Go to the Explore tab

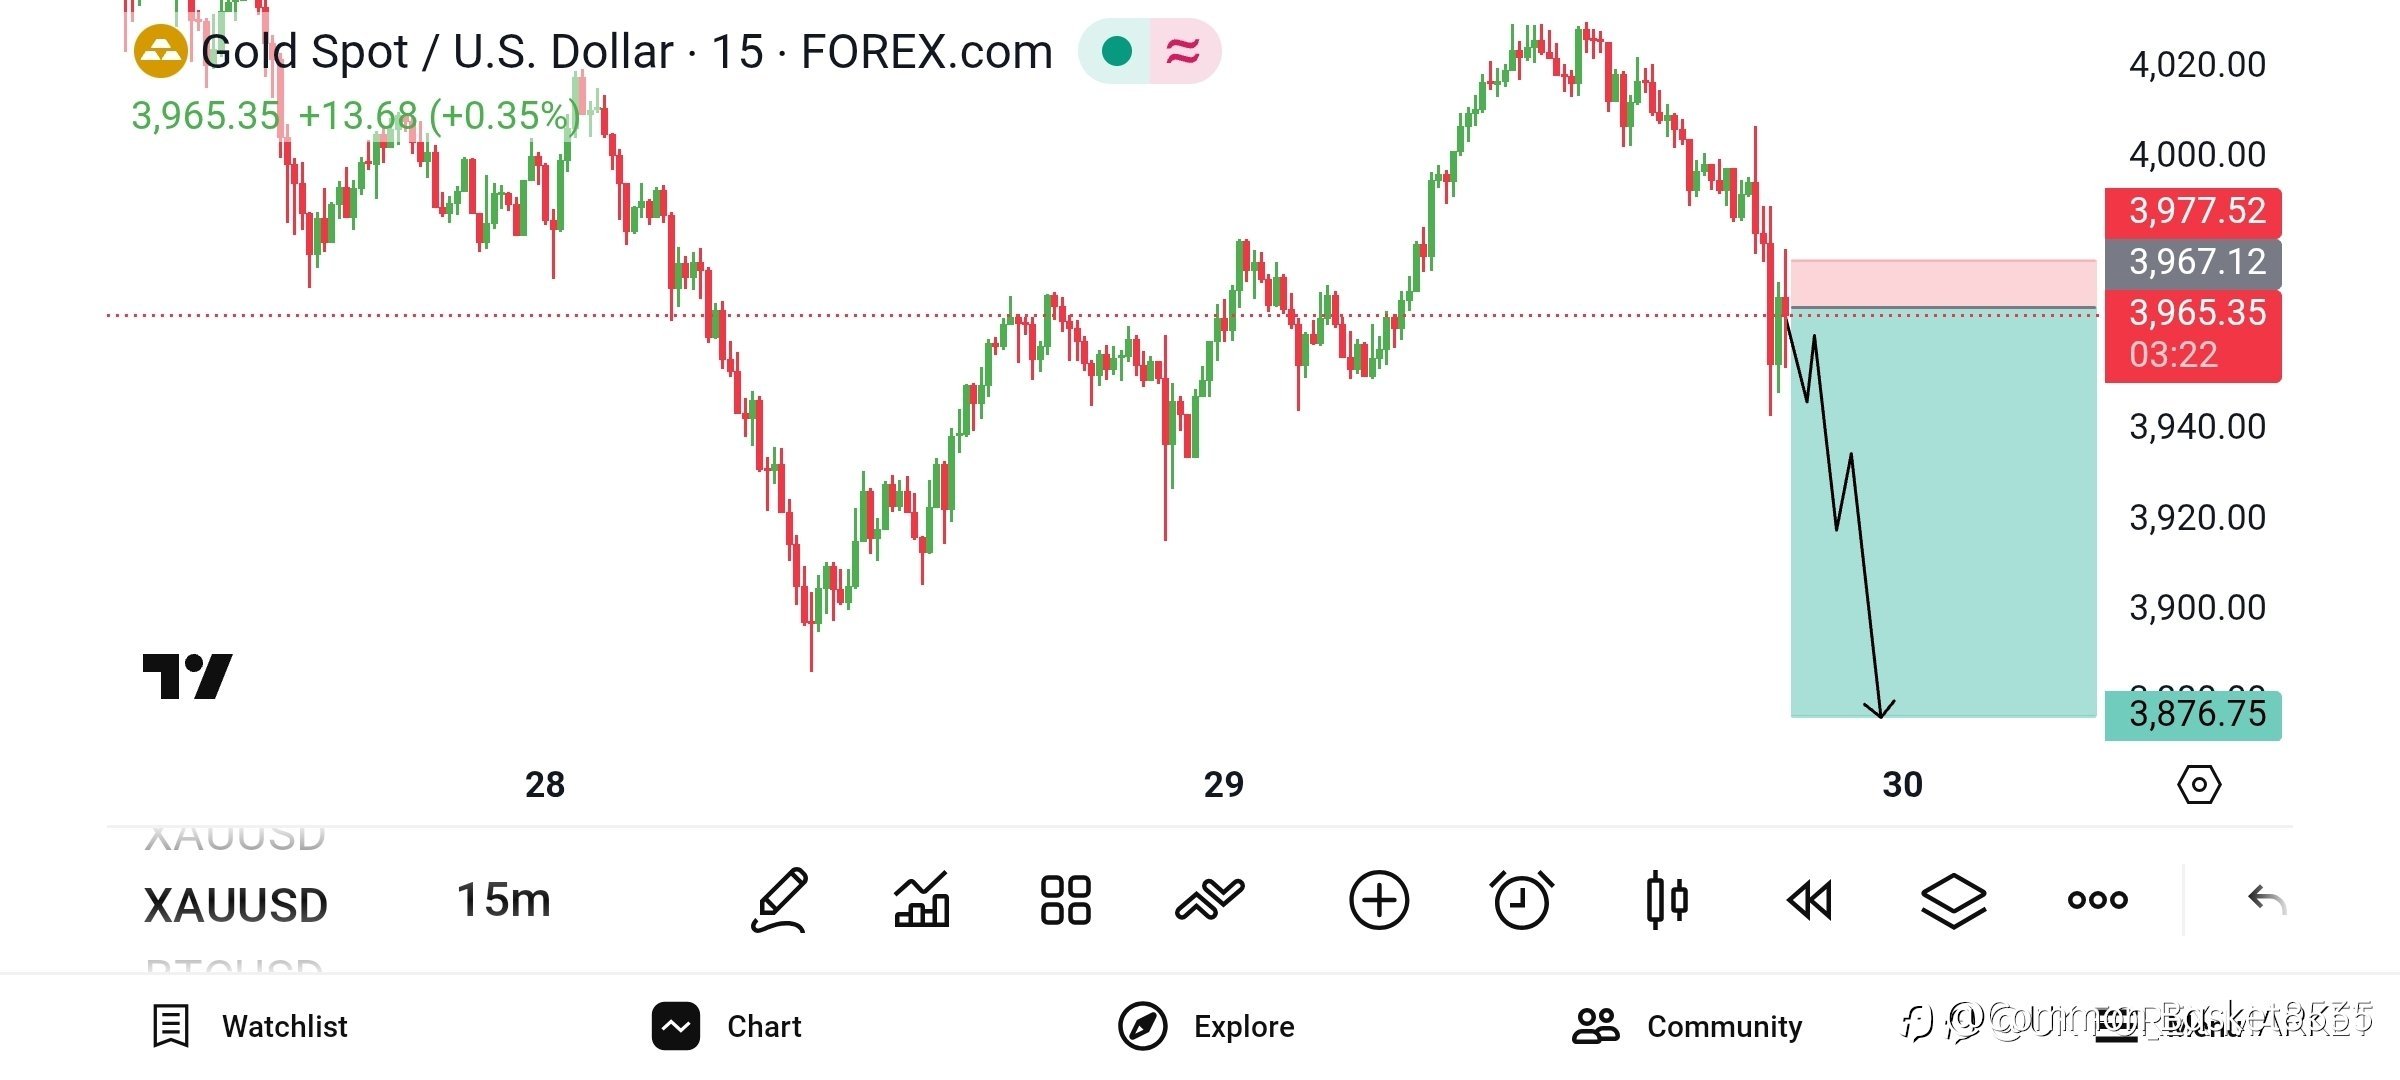(1206, 1026)
